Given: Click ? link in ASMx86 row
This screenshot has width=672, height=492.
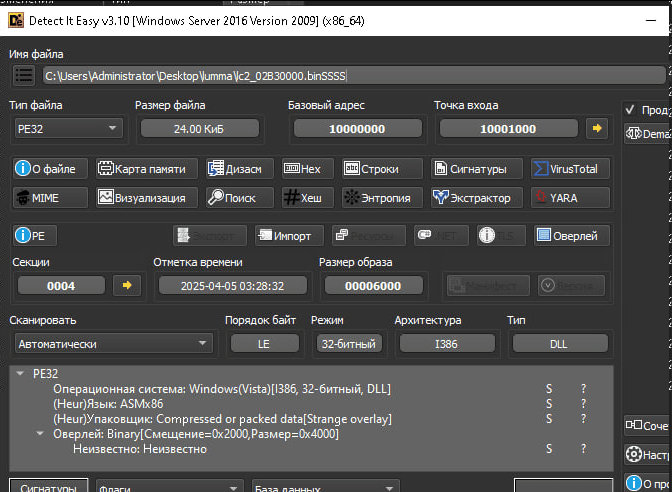Looking at the screenshot, I should 583,404.
